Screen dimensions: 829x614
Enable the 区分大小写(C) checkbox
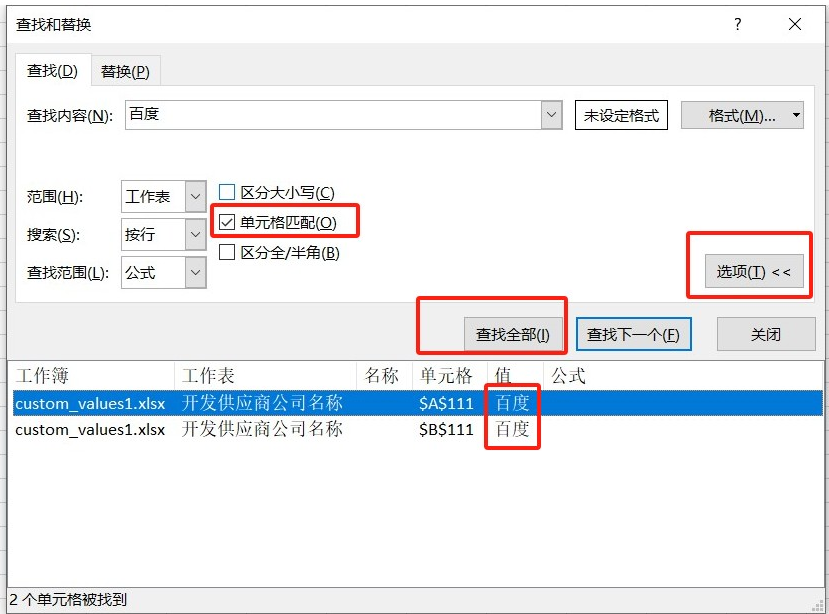(227, 192)
